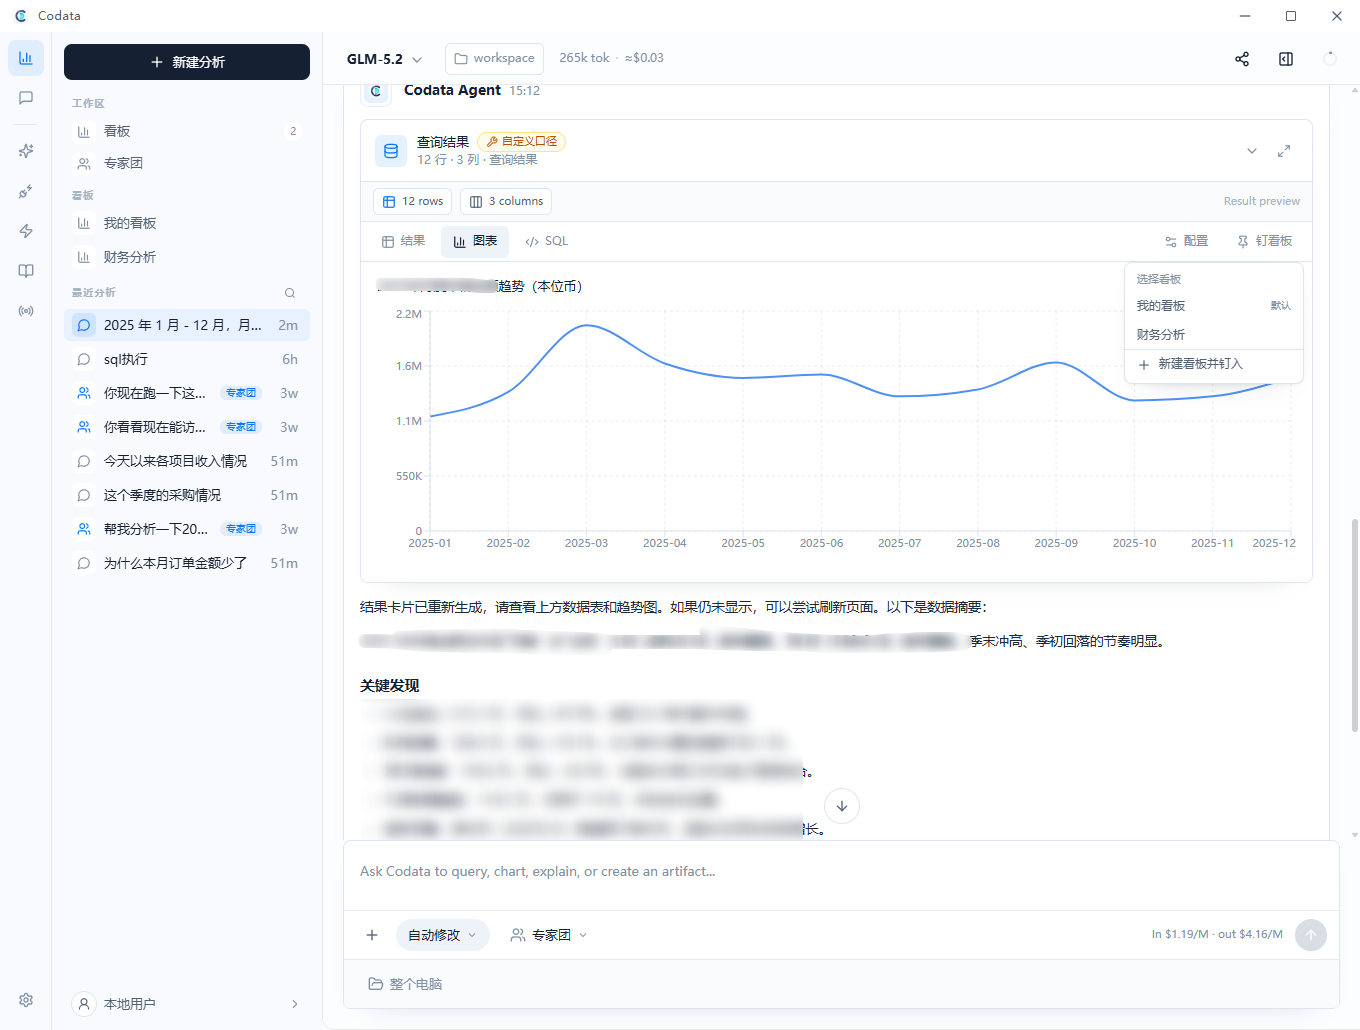Click the lightning bolt icon in left rail
This screenshot has height=1030, width=1360.
(x=26, y=231)
